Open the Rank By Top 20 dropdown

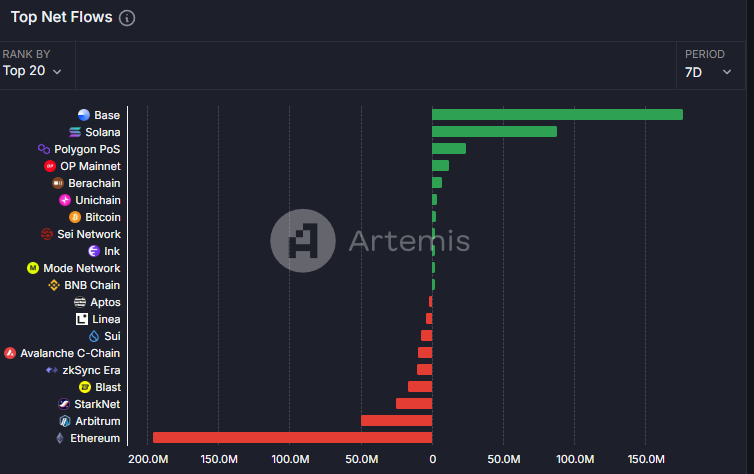(33, 71)
